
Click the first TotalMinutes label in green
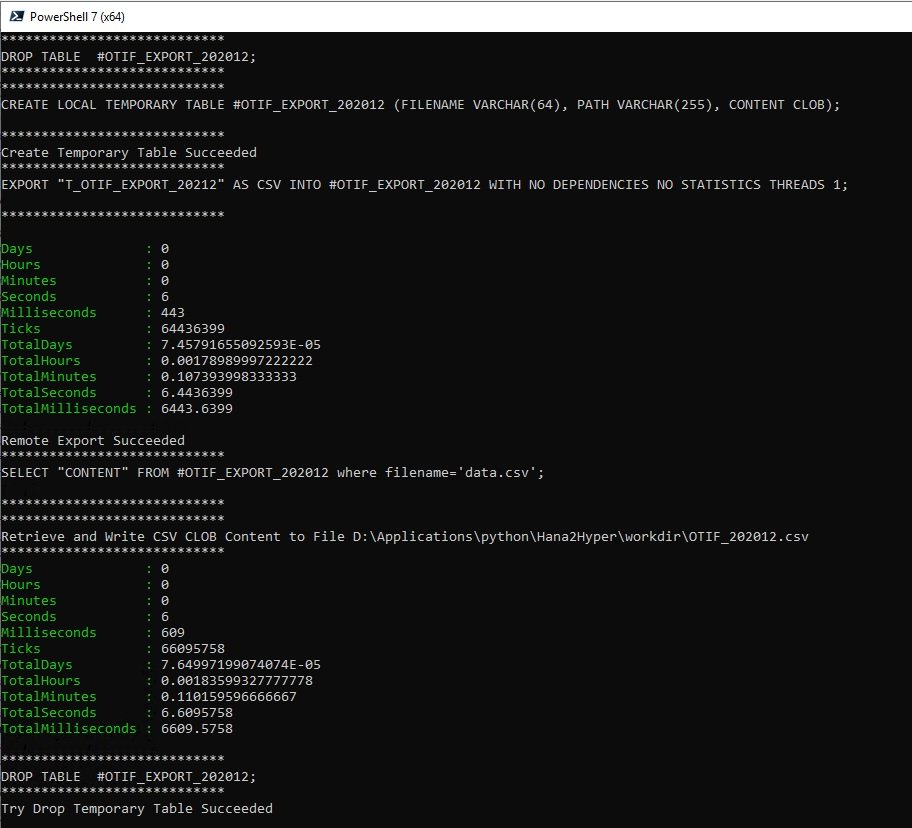[x=49, y=376]
